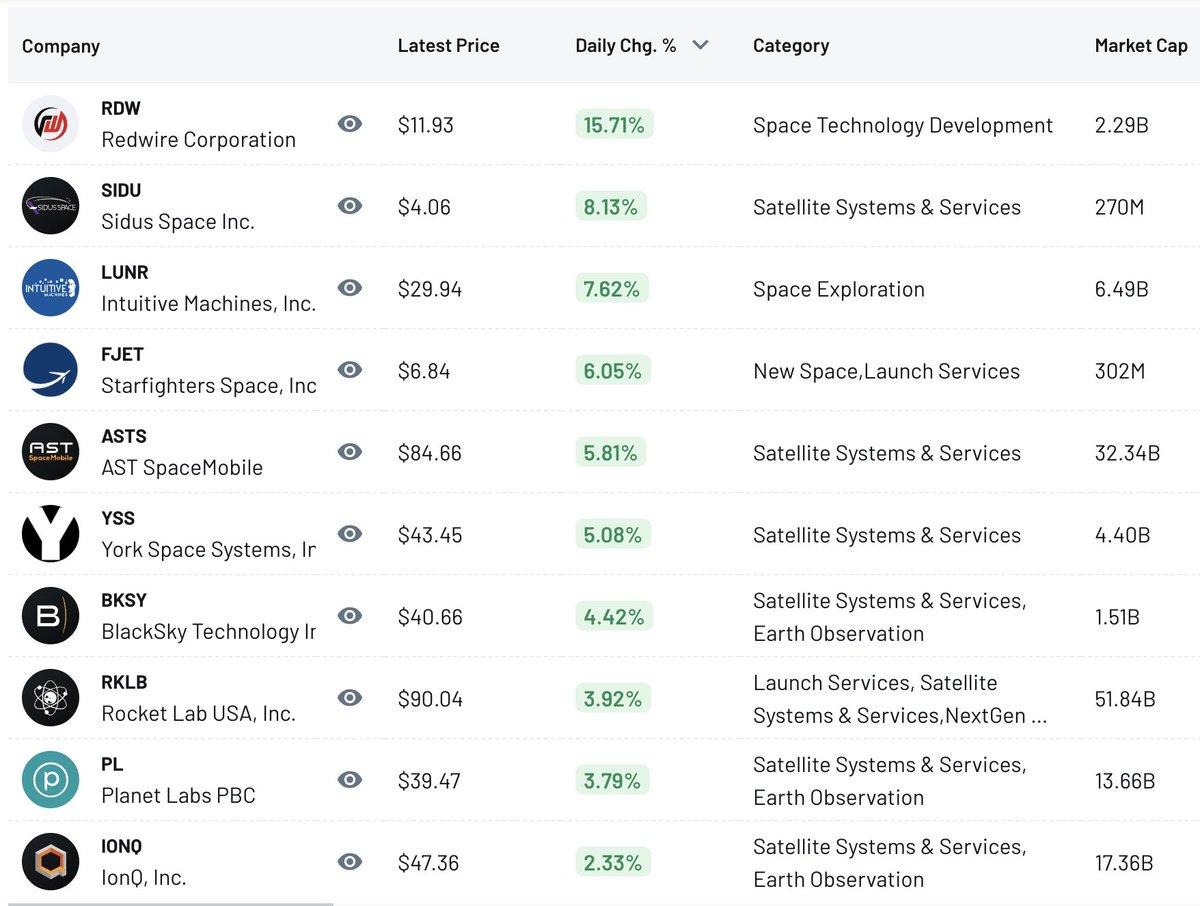Sort by Market Cap column header

pyautogui.click(x=1141, y=45)
